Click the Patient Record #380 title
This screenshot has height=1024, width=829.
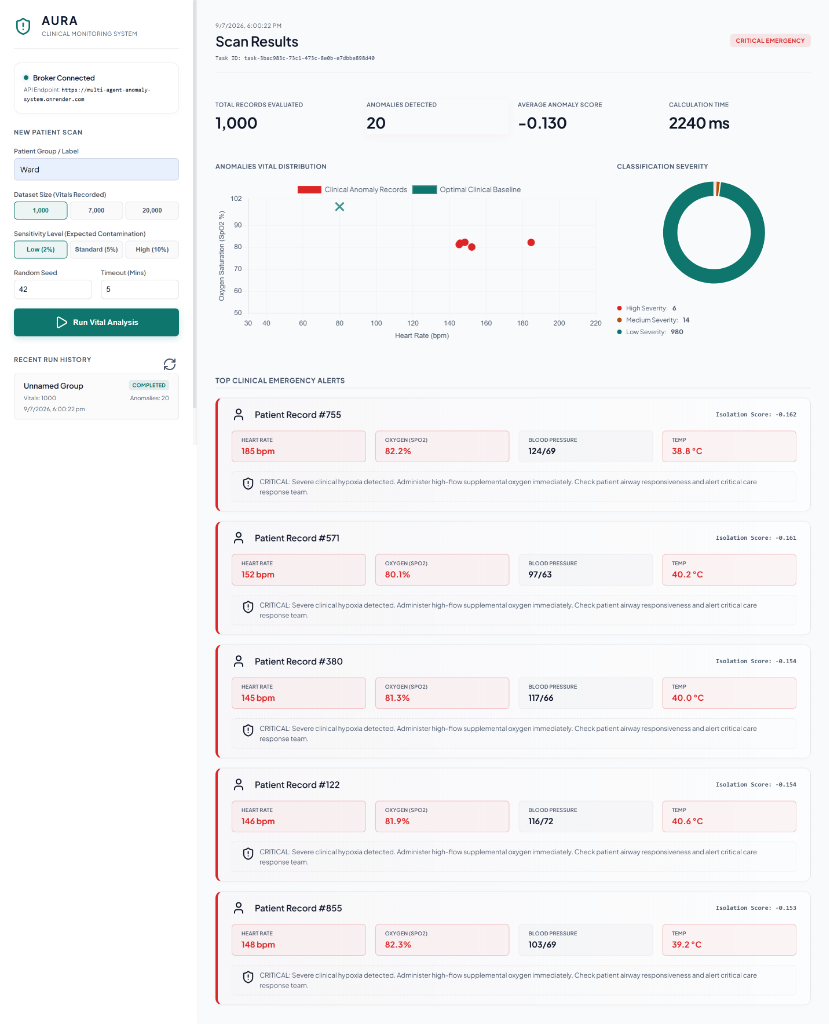(x=299, y=662)
